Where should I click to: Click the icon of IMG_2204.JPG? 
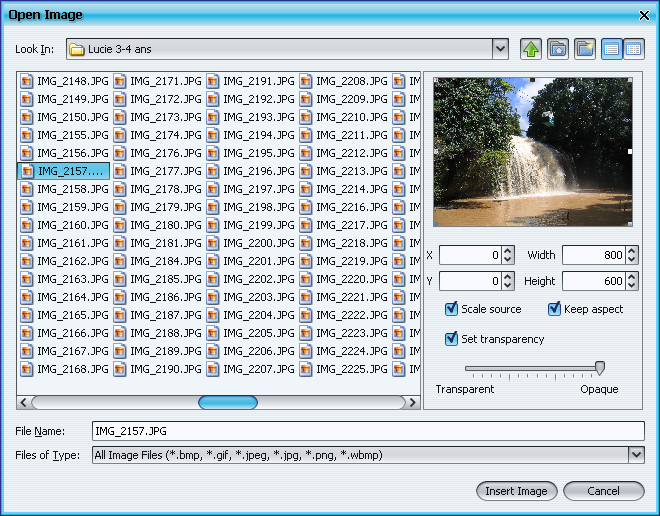click(213, 315)
